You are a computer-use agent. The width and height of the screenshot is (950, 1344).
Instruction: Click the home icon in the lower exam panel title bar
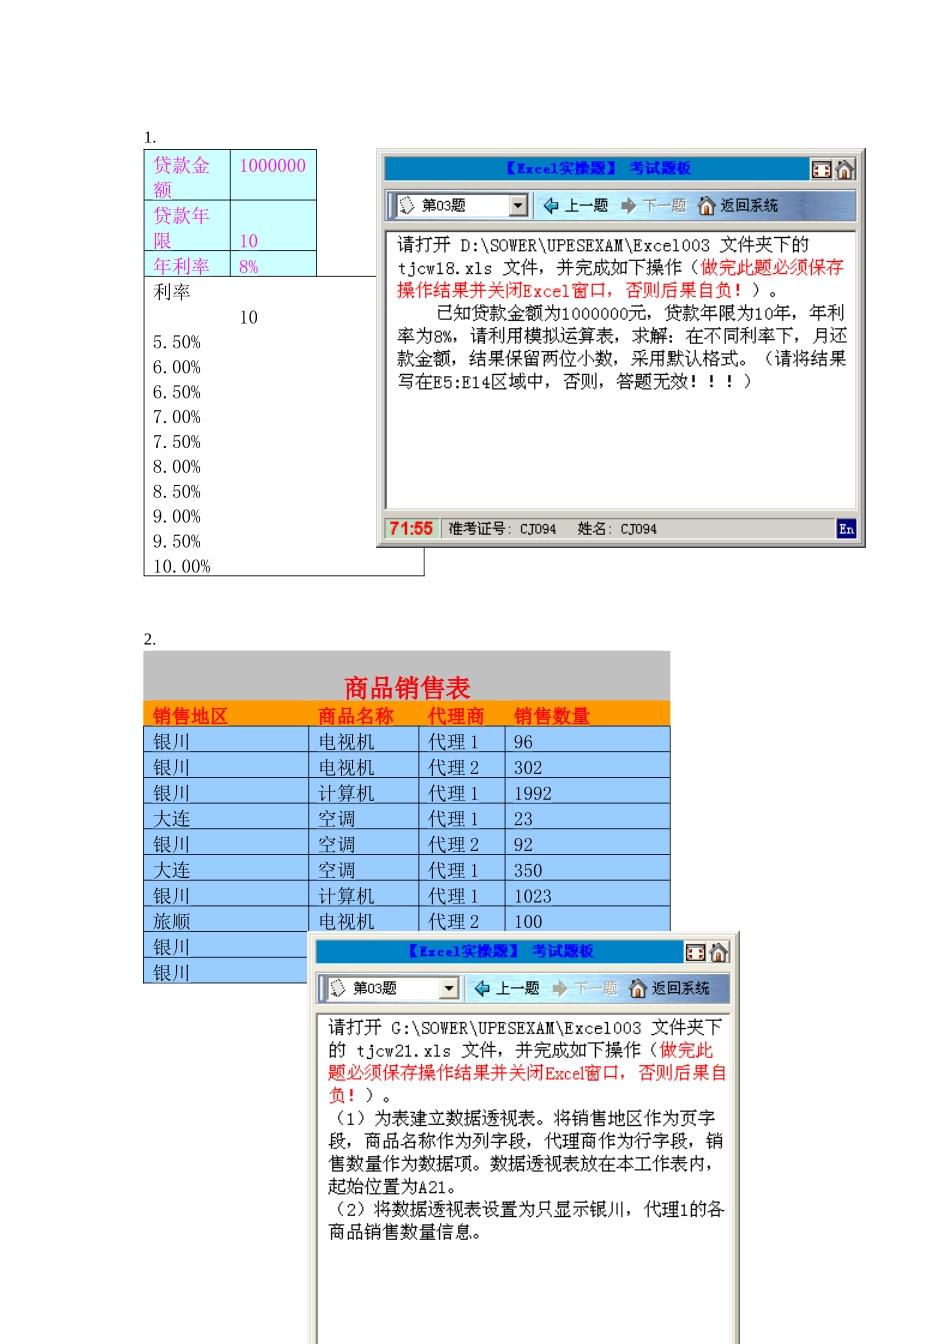(719, 953)
